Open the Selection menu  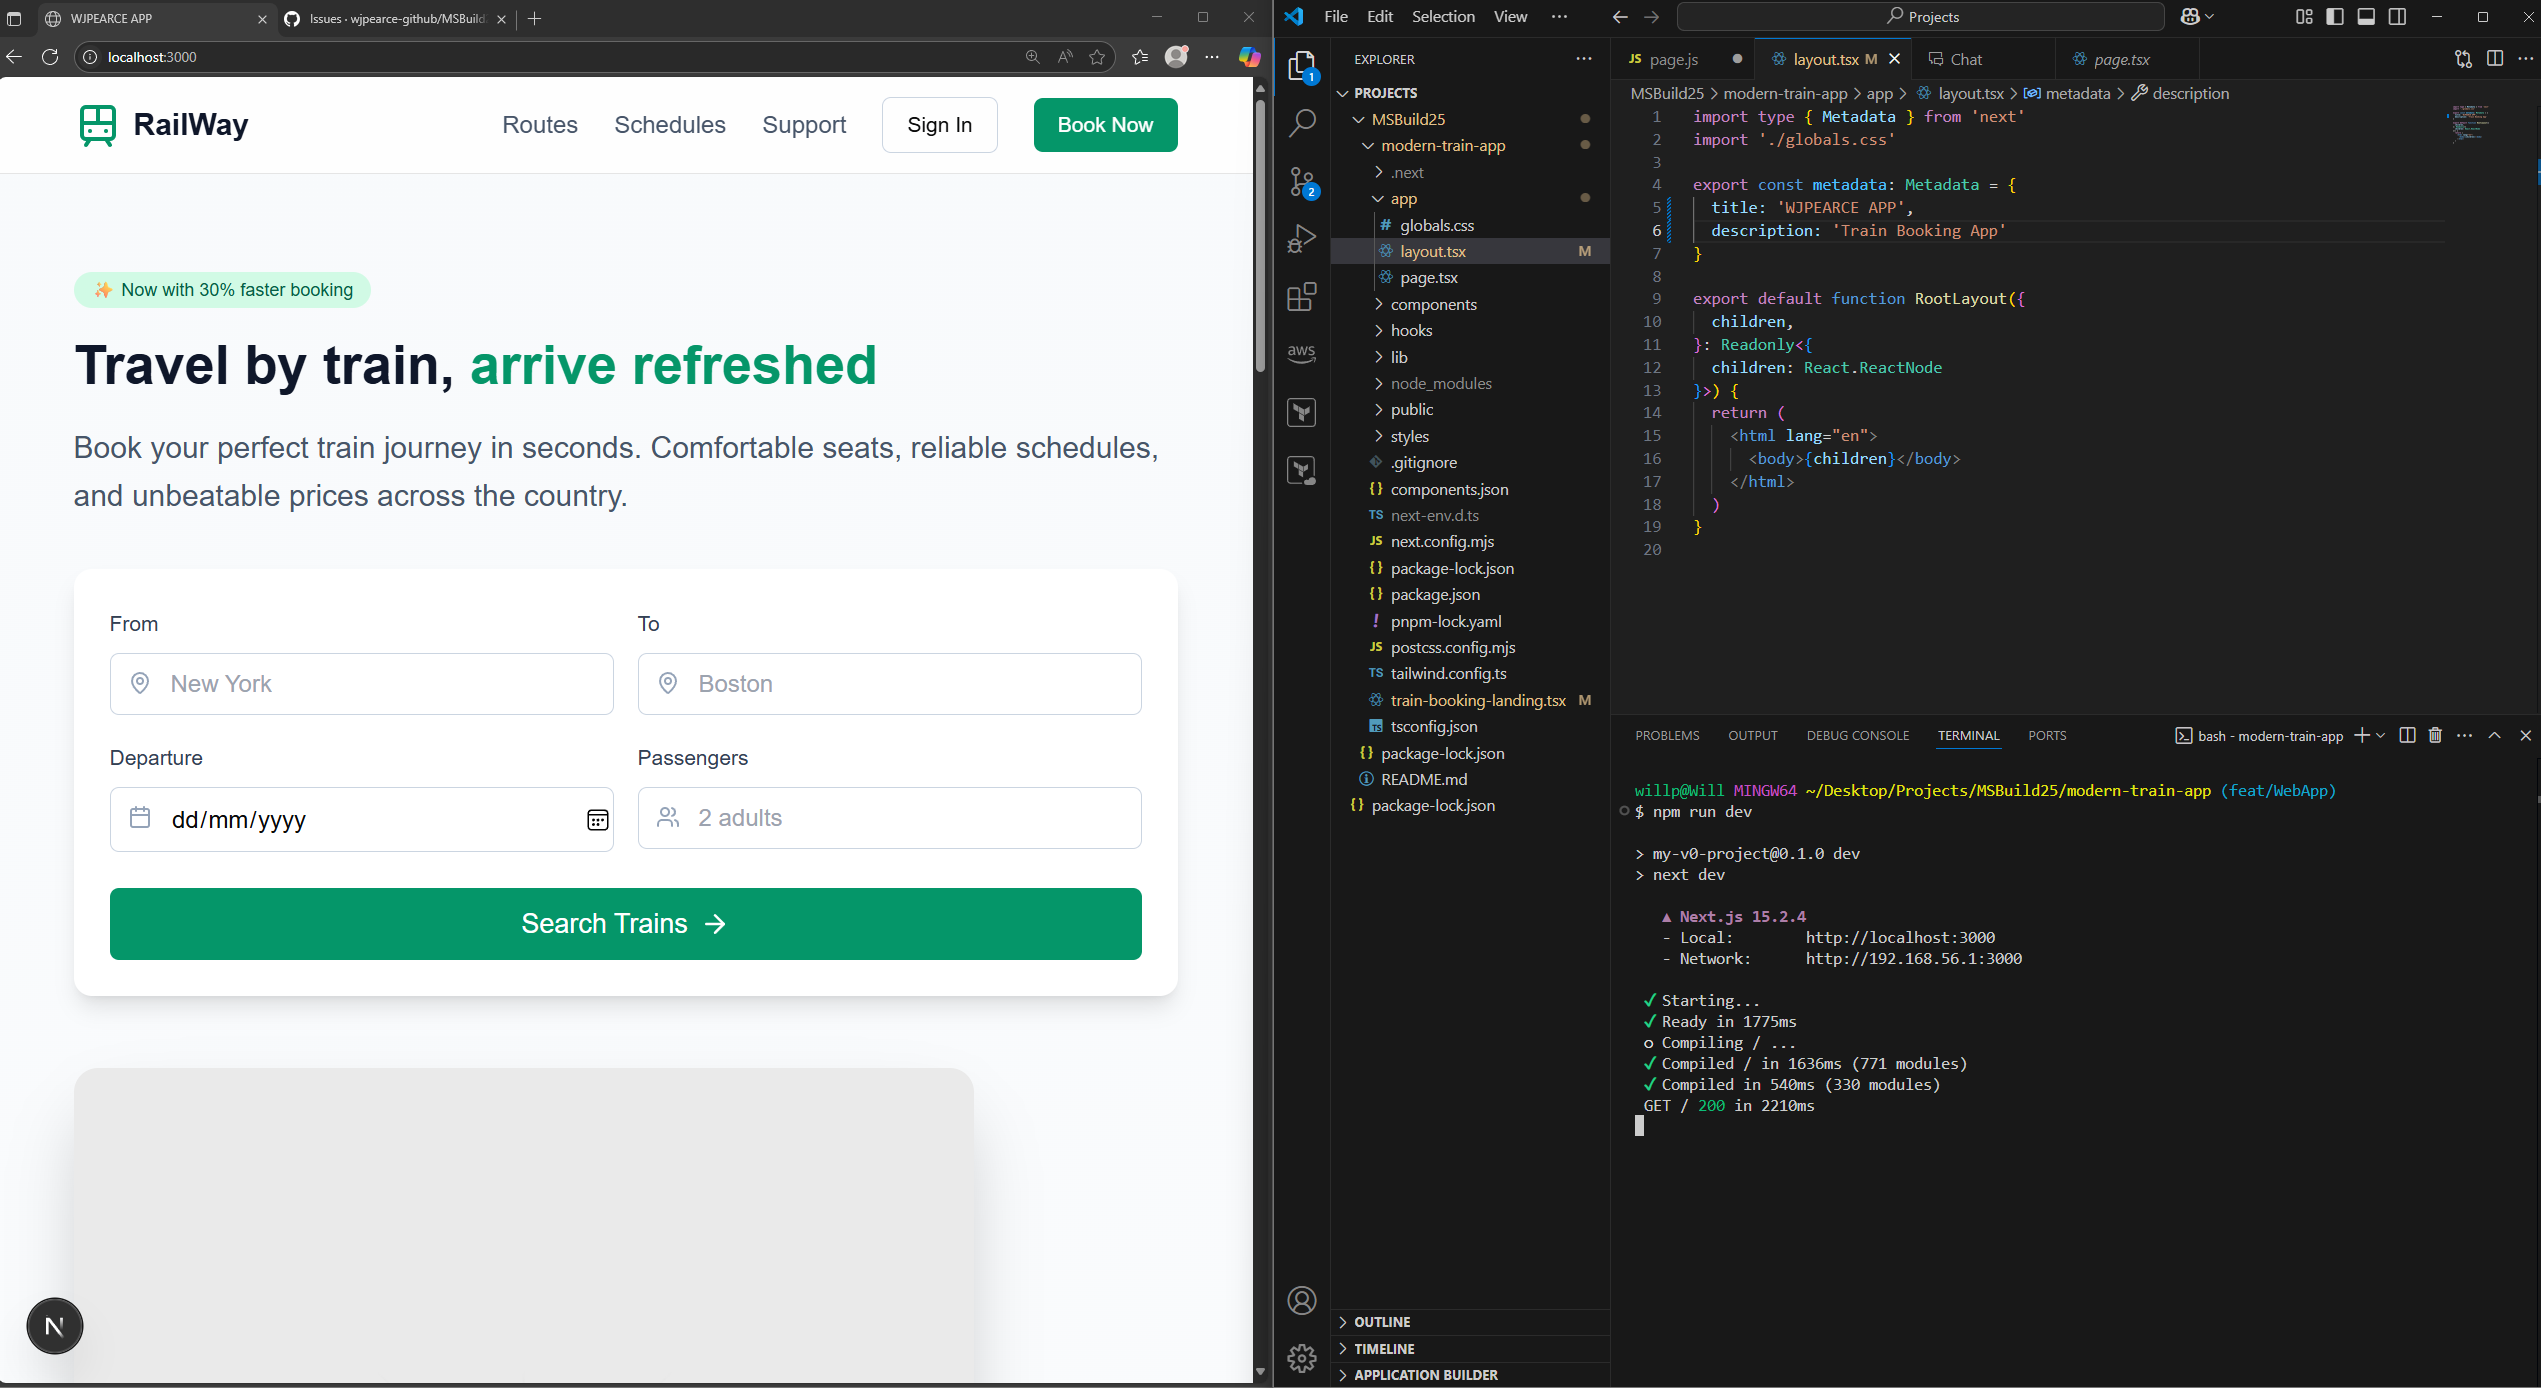click(x=1442, y=17)
